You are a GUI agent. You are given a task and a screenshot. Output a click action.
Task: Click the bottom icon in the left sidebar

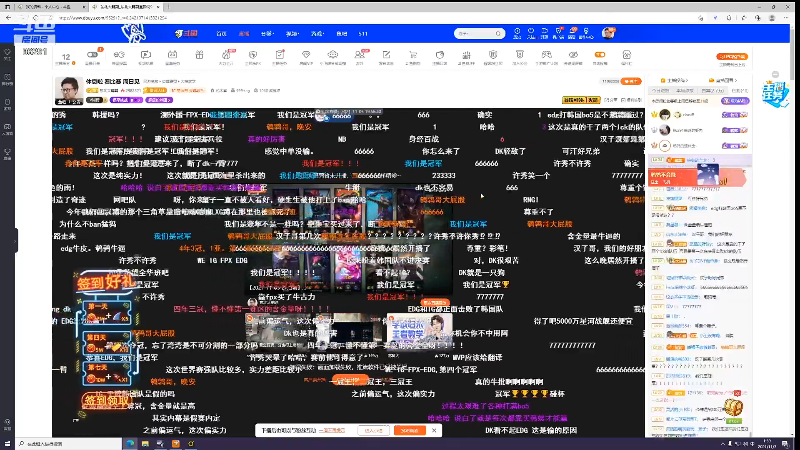point(7,422)
